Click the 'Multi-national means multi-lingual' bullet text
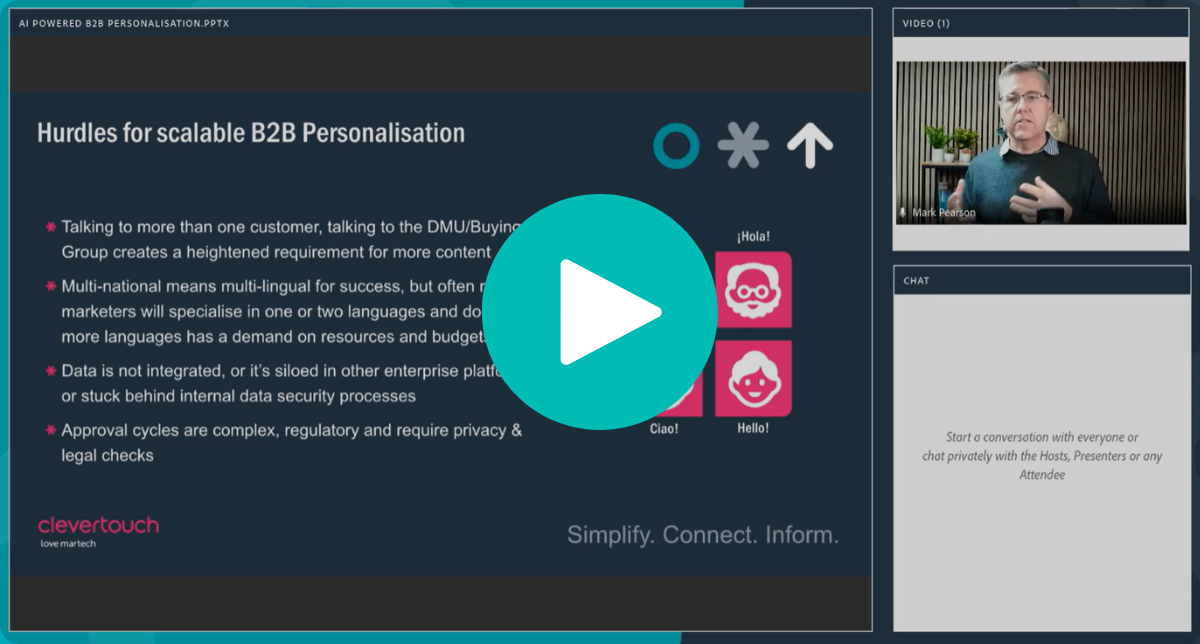Screen dimensions: 1200x644 click(x=275, y=311)
